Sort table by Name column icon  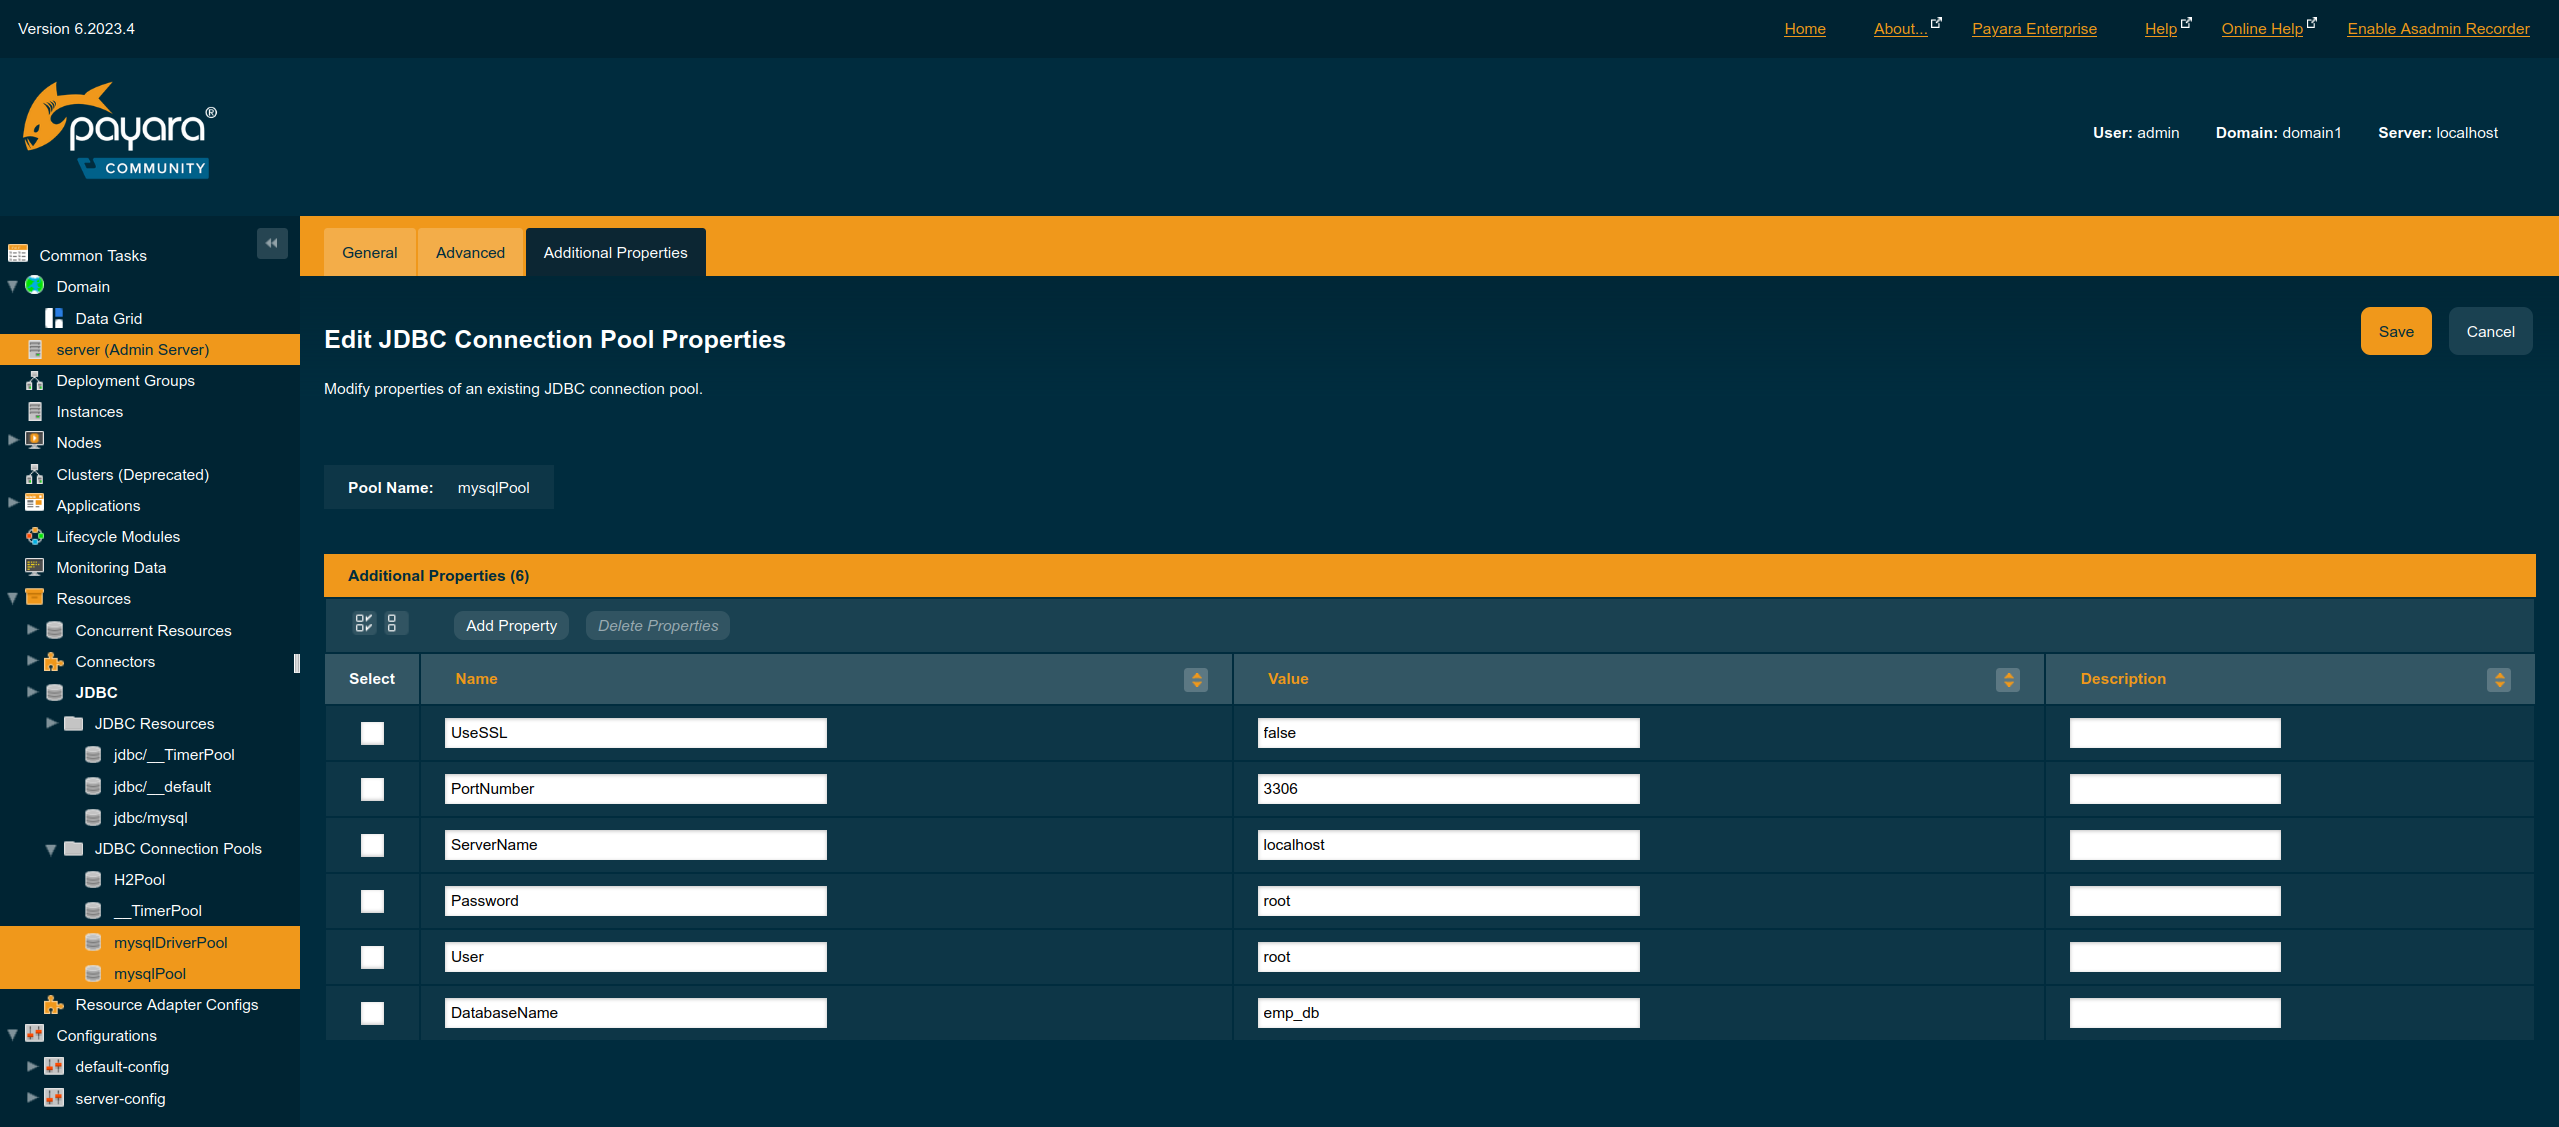click(1195, 680)
